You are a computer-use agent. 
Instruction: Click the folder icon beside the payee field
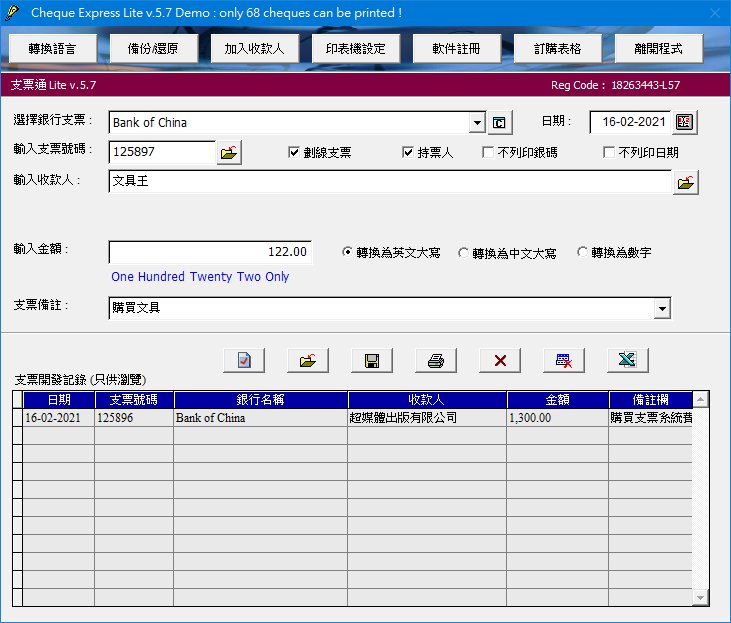point(686,183)
